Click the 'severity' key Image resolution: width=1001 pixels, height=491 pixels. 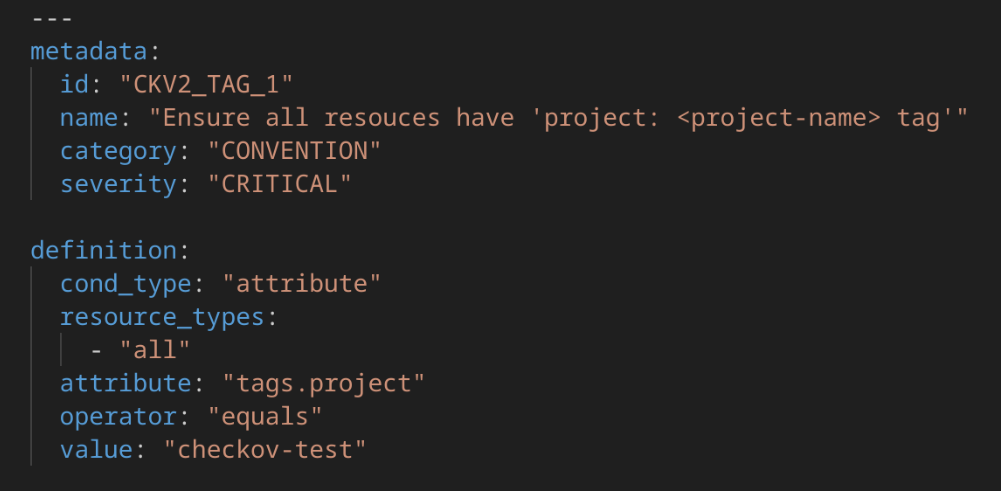[118, 184]
